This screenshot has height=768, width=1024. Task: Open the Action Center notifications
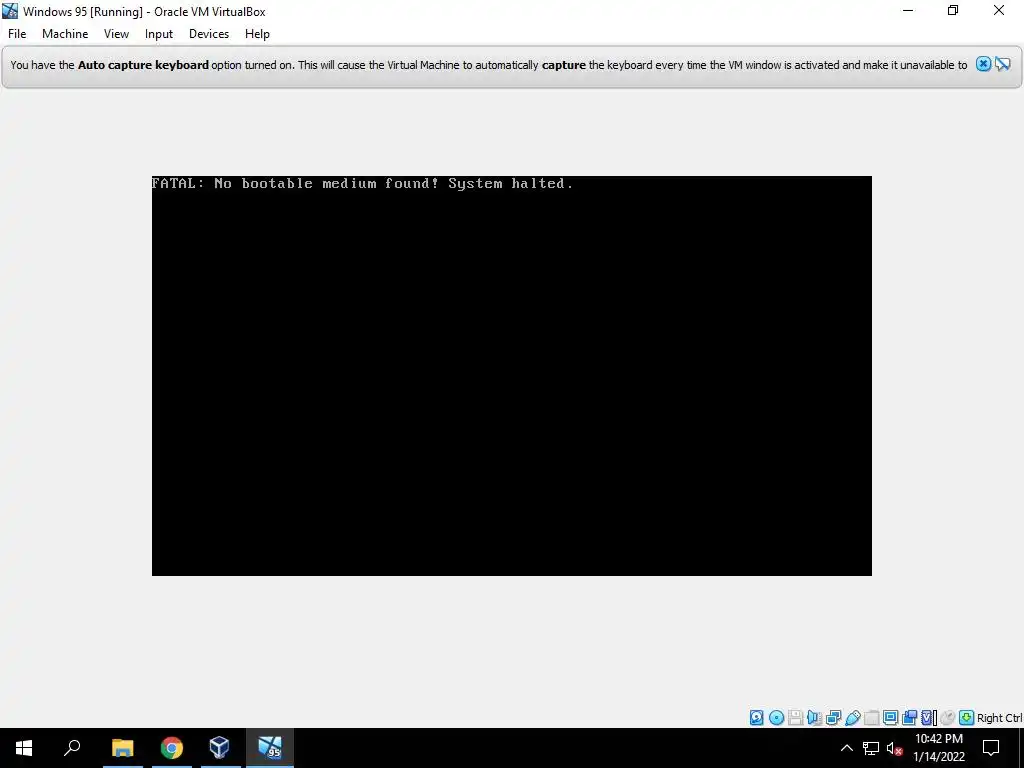click(x=991, y=748)
